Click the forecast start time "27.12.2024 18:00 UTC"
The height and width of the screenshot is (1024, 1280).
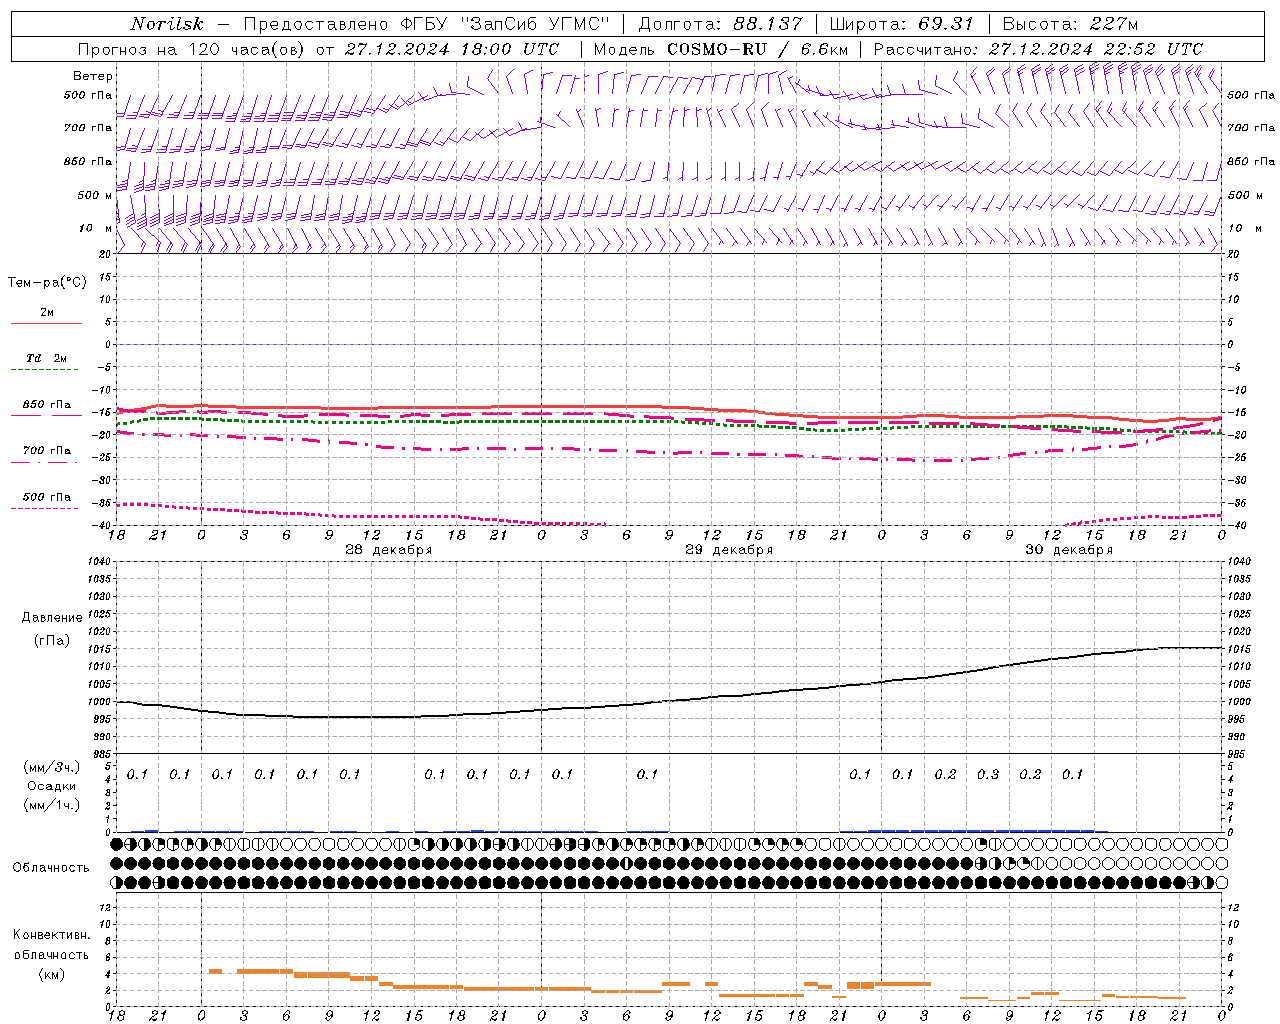tap(452, 49)
